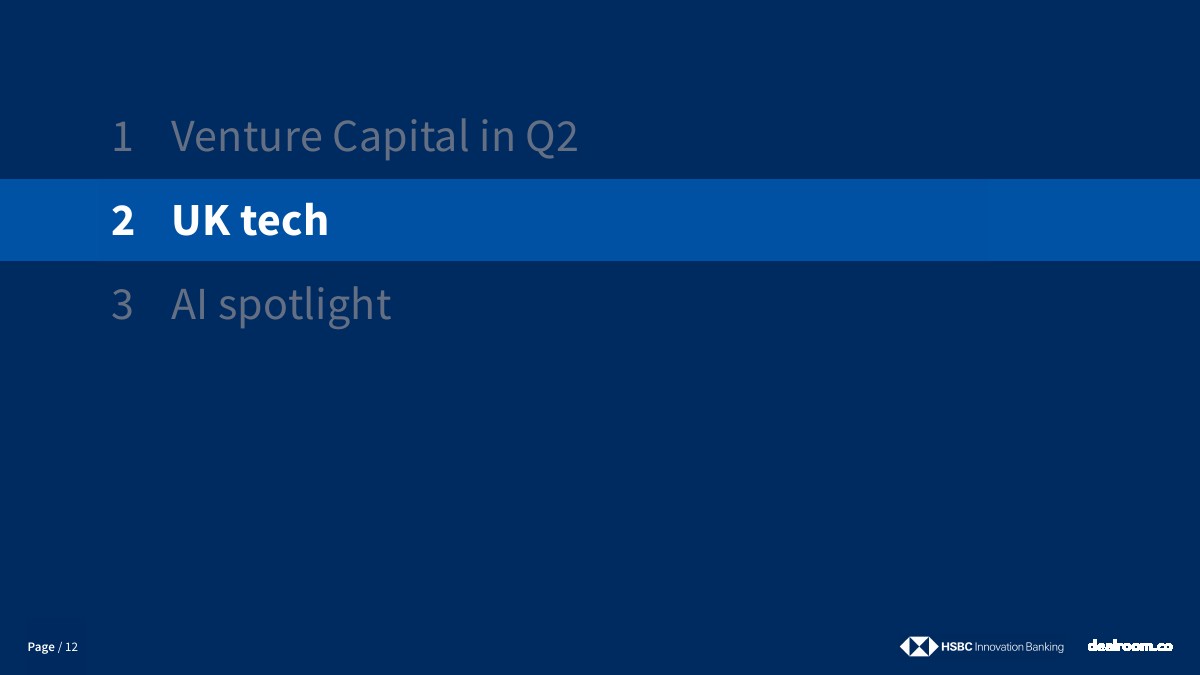Click the bold agenda number 2

[122, 221]
